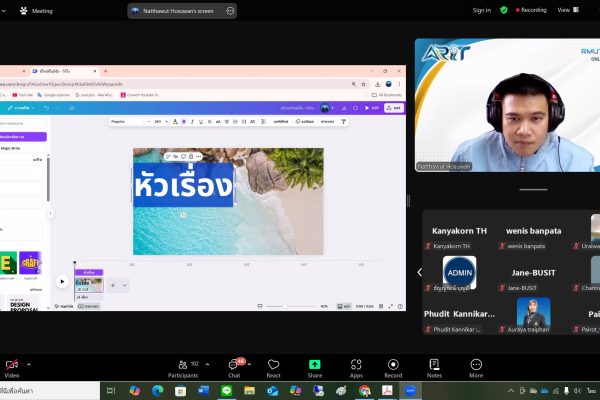Image resolution: width=600 pixels, height=400 pixels.
Task: Open the Zoom Chat panel
Action: coord(234,368)
